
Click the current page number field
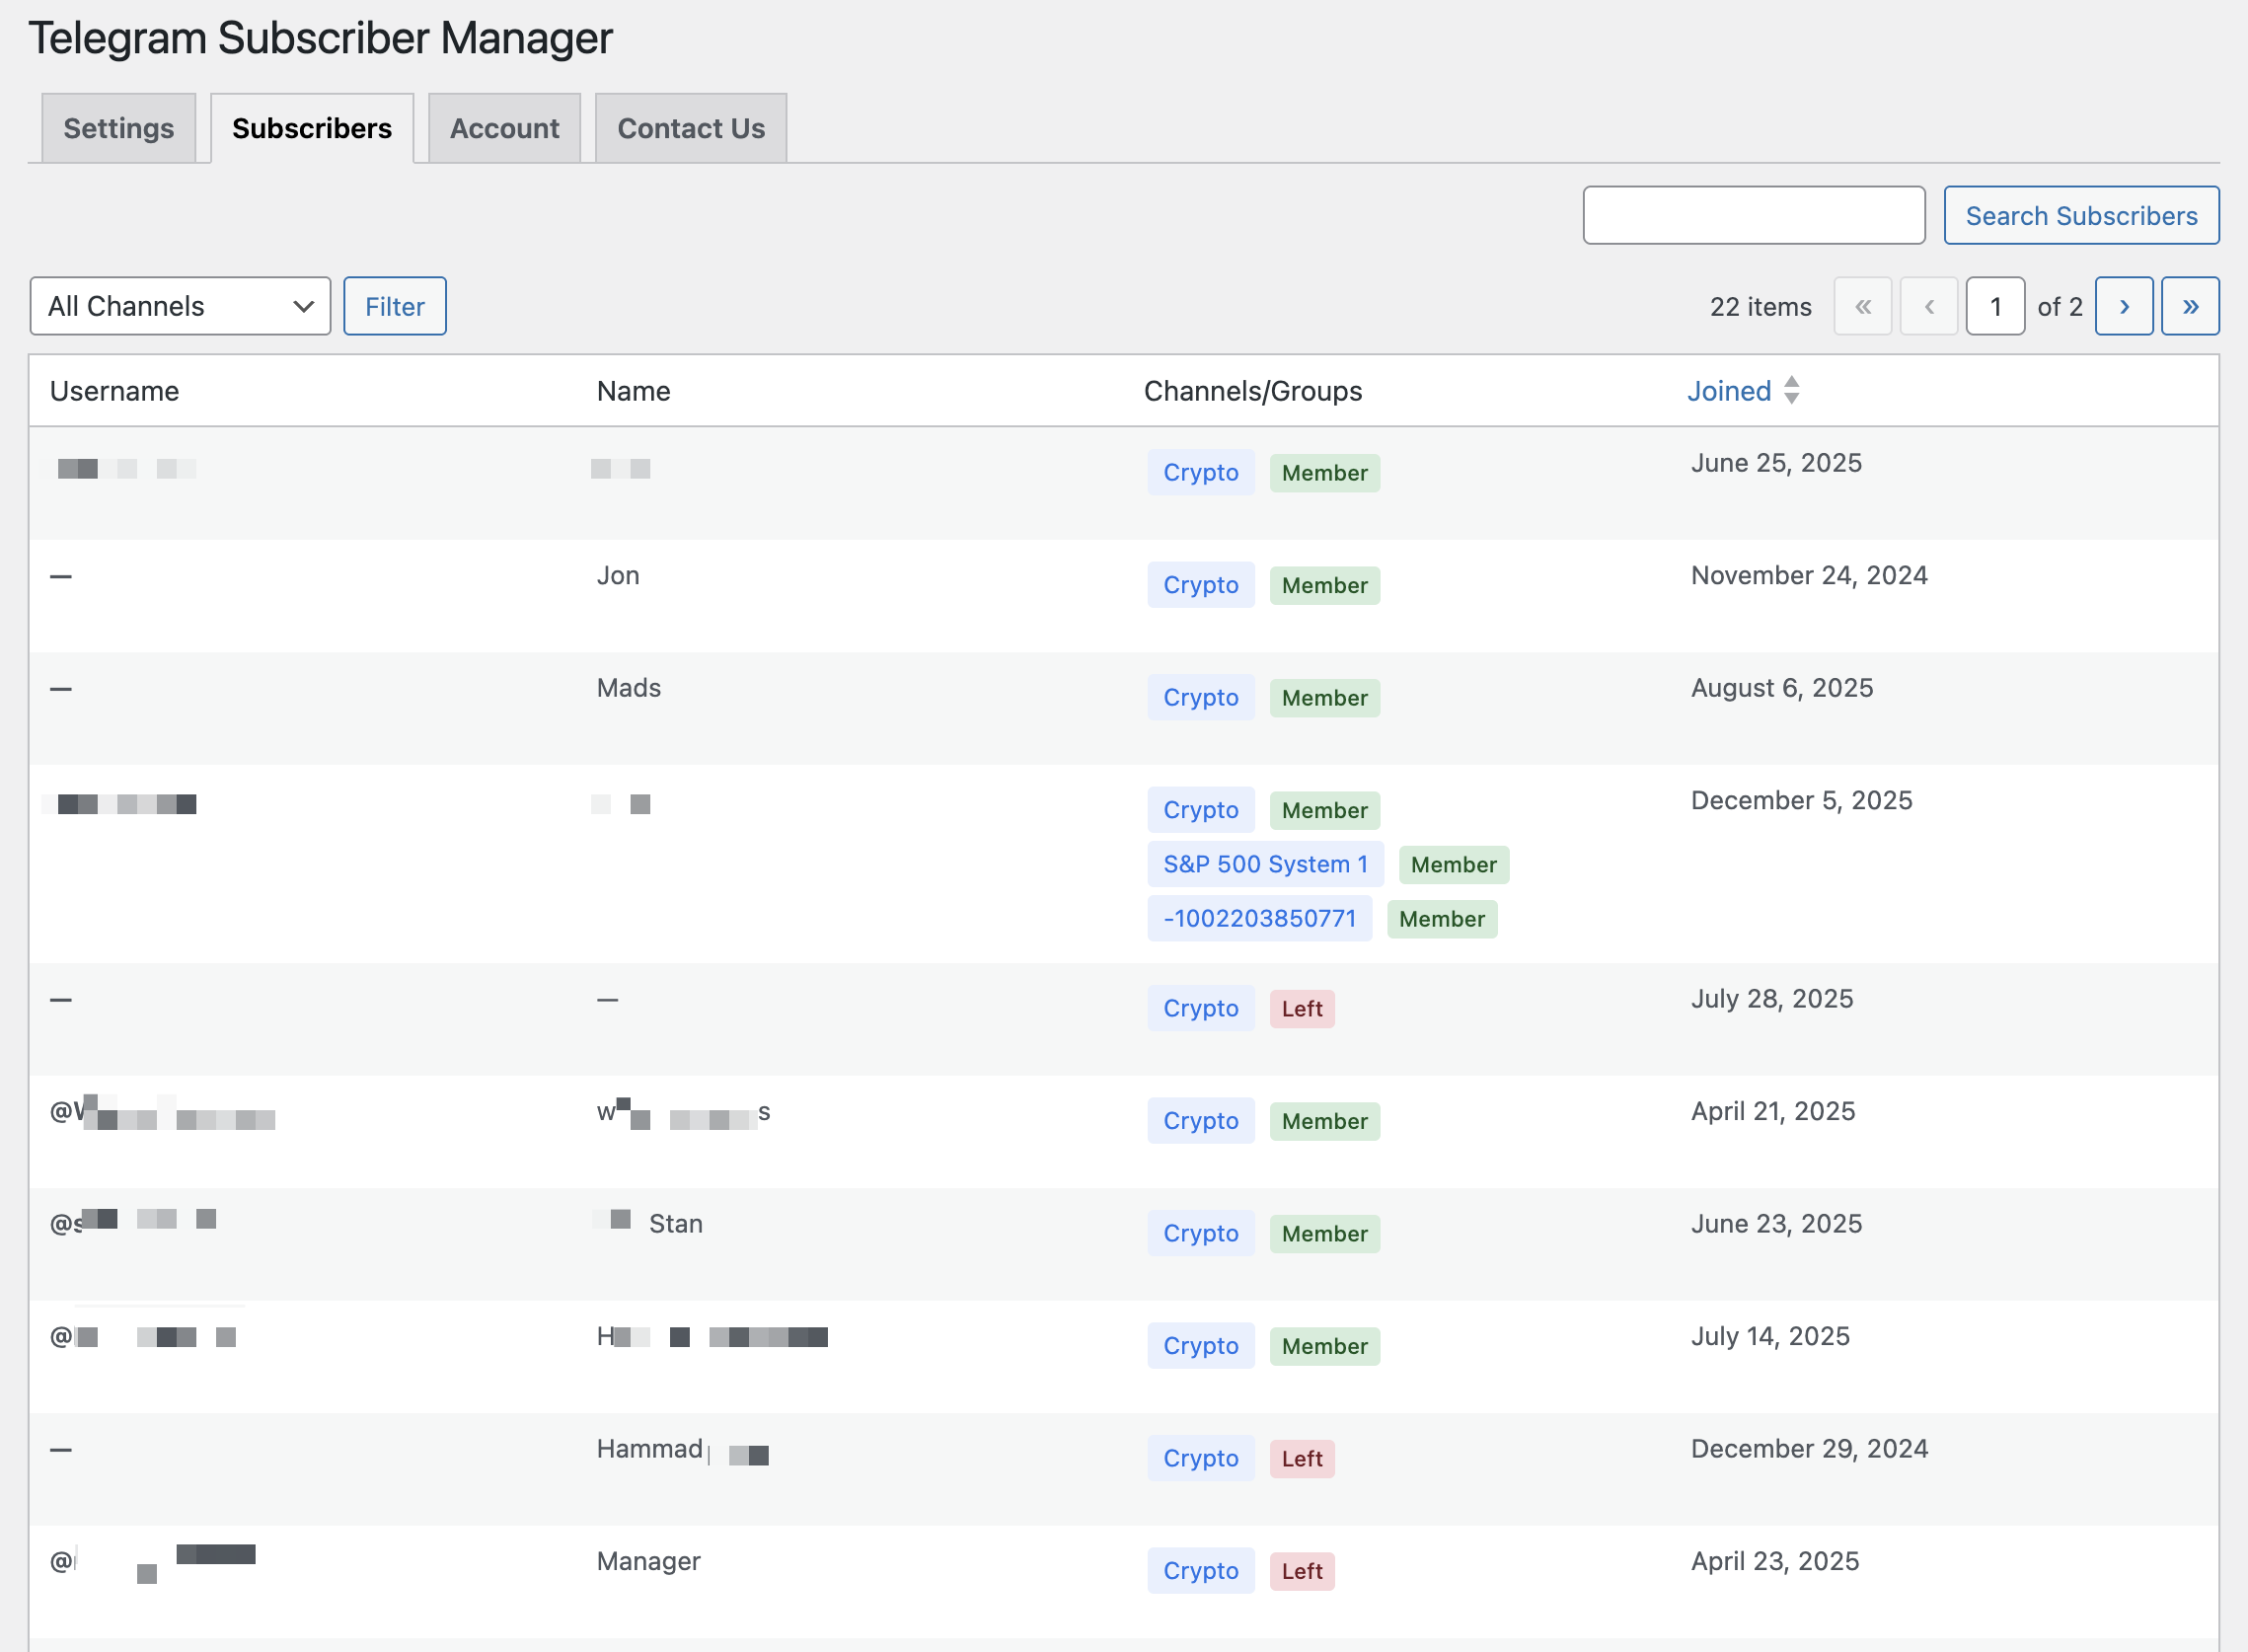click(x=1995, y=306)
